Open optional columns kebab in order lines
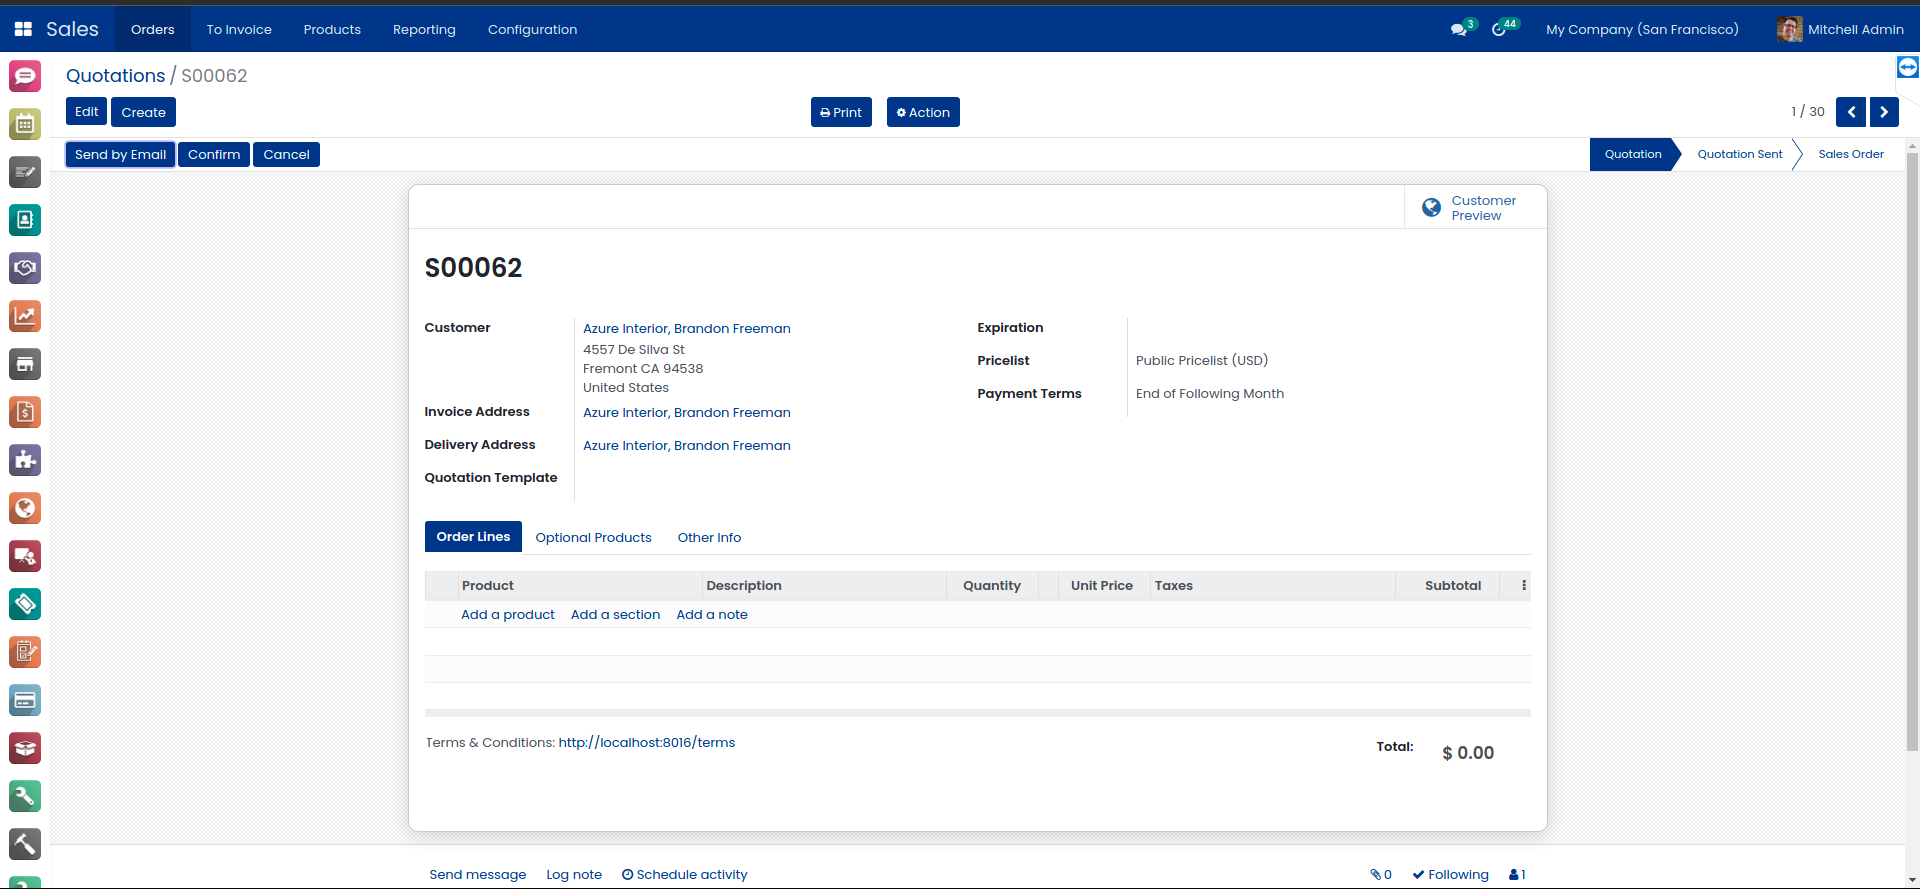Screen dimensions: 1920x889 tap(1524, 586)
